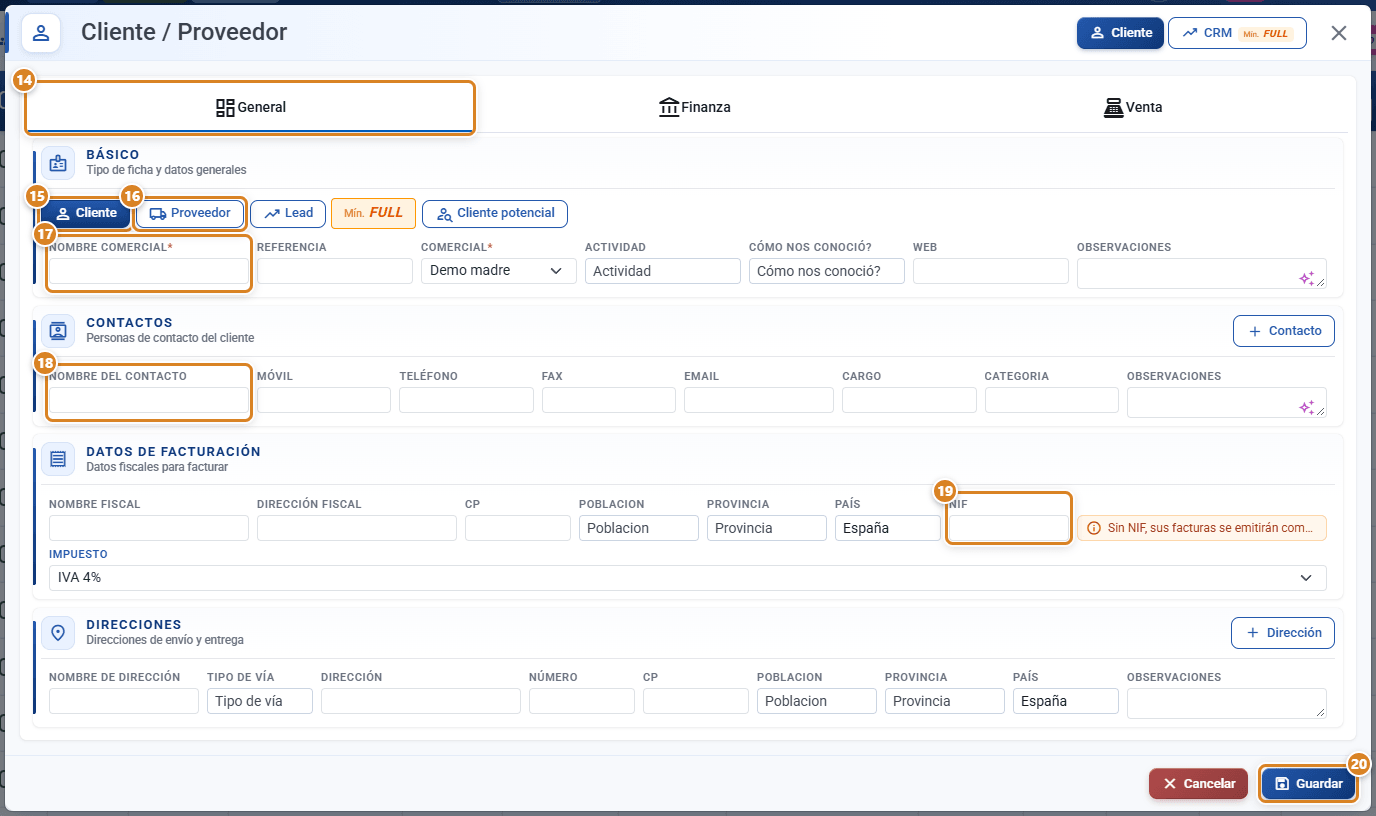This screenshot has width=1376, height=816.
Task: Click the info icon in NIF warning
Action: [x=1094, y=528]
